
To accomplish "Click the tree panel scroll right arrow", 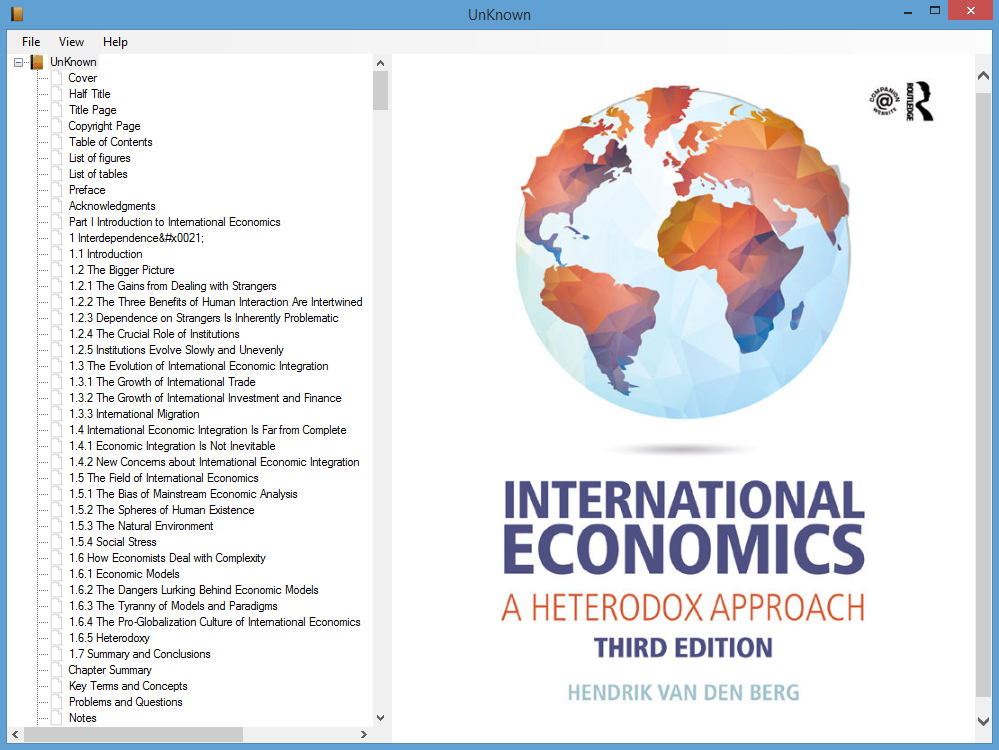I will [364, 734].
